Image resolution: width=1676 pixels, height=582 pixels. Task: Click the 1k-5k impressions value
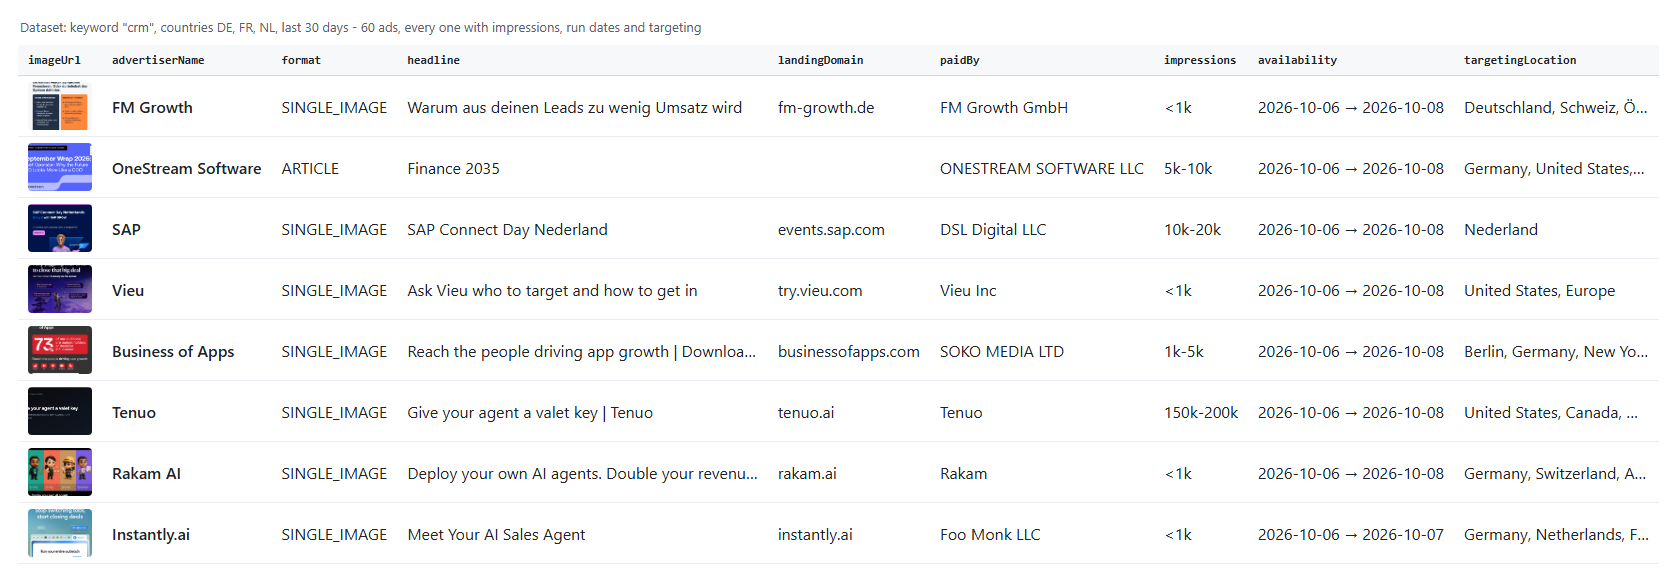point(1184,351)
